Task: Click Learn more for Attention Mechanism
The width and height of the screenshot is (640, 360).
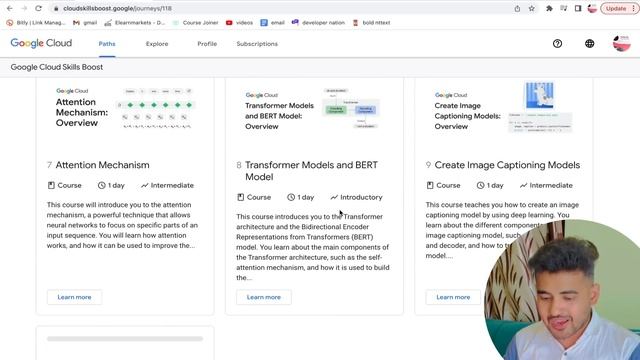Action: (x=74, y=297)
